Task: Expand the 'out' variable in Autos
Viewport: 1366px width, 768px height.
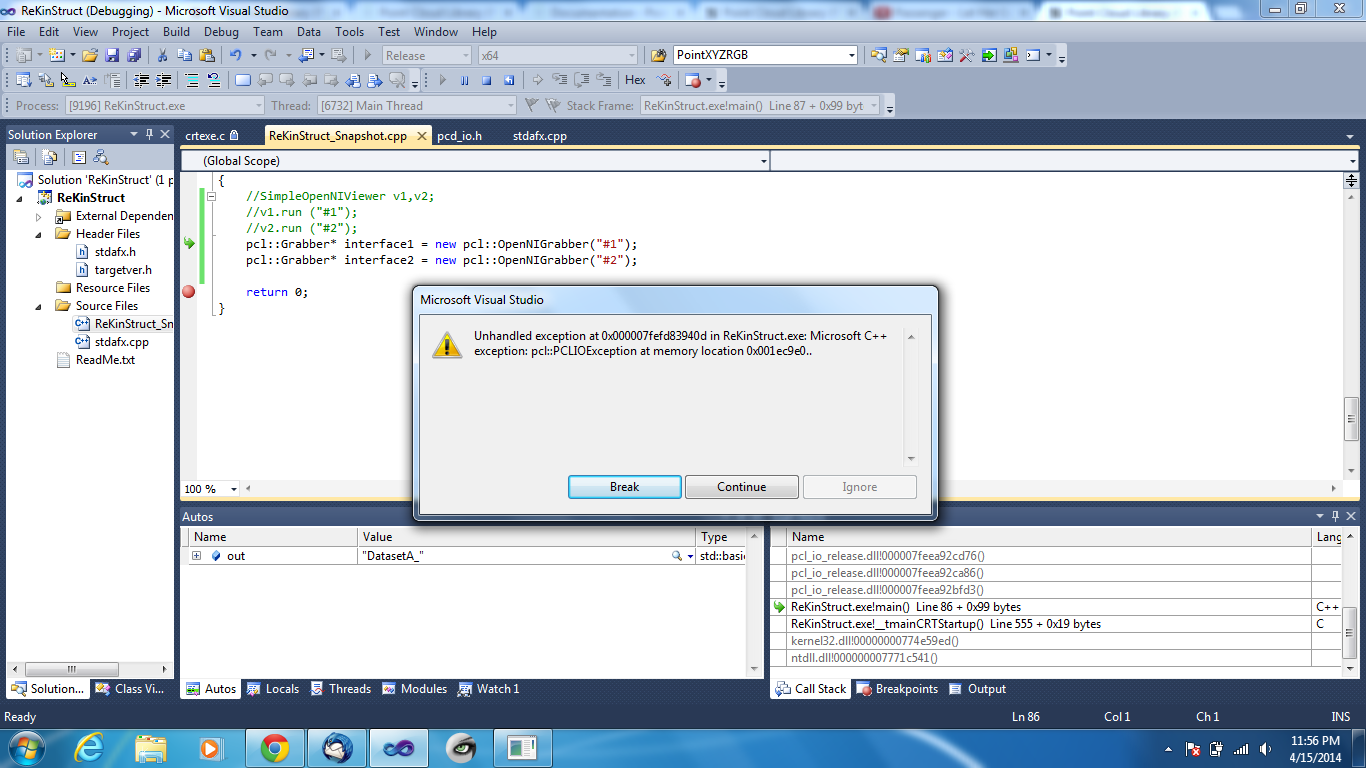Action: pyautogui.click(x=196, y=556)
